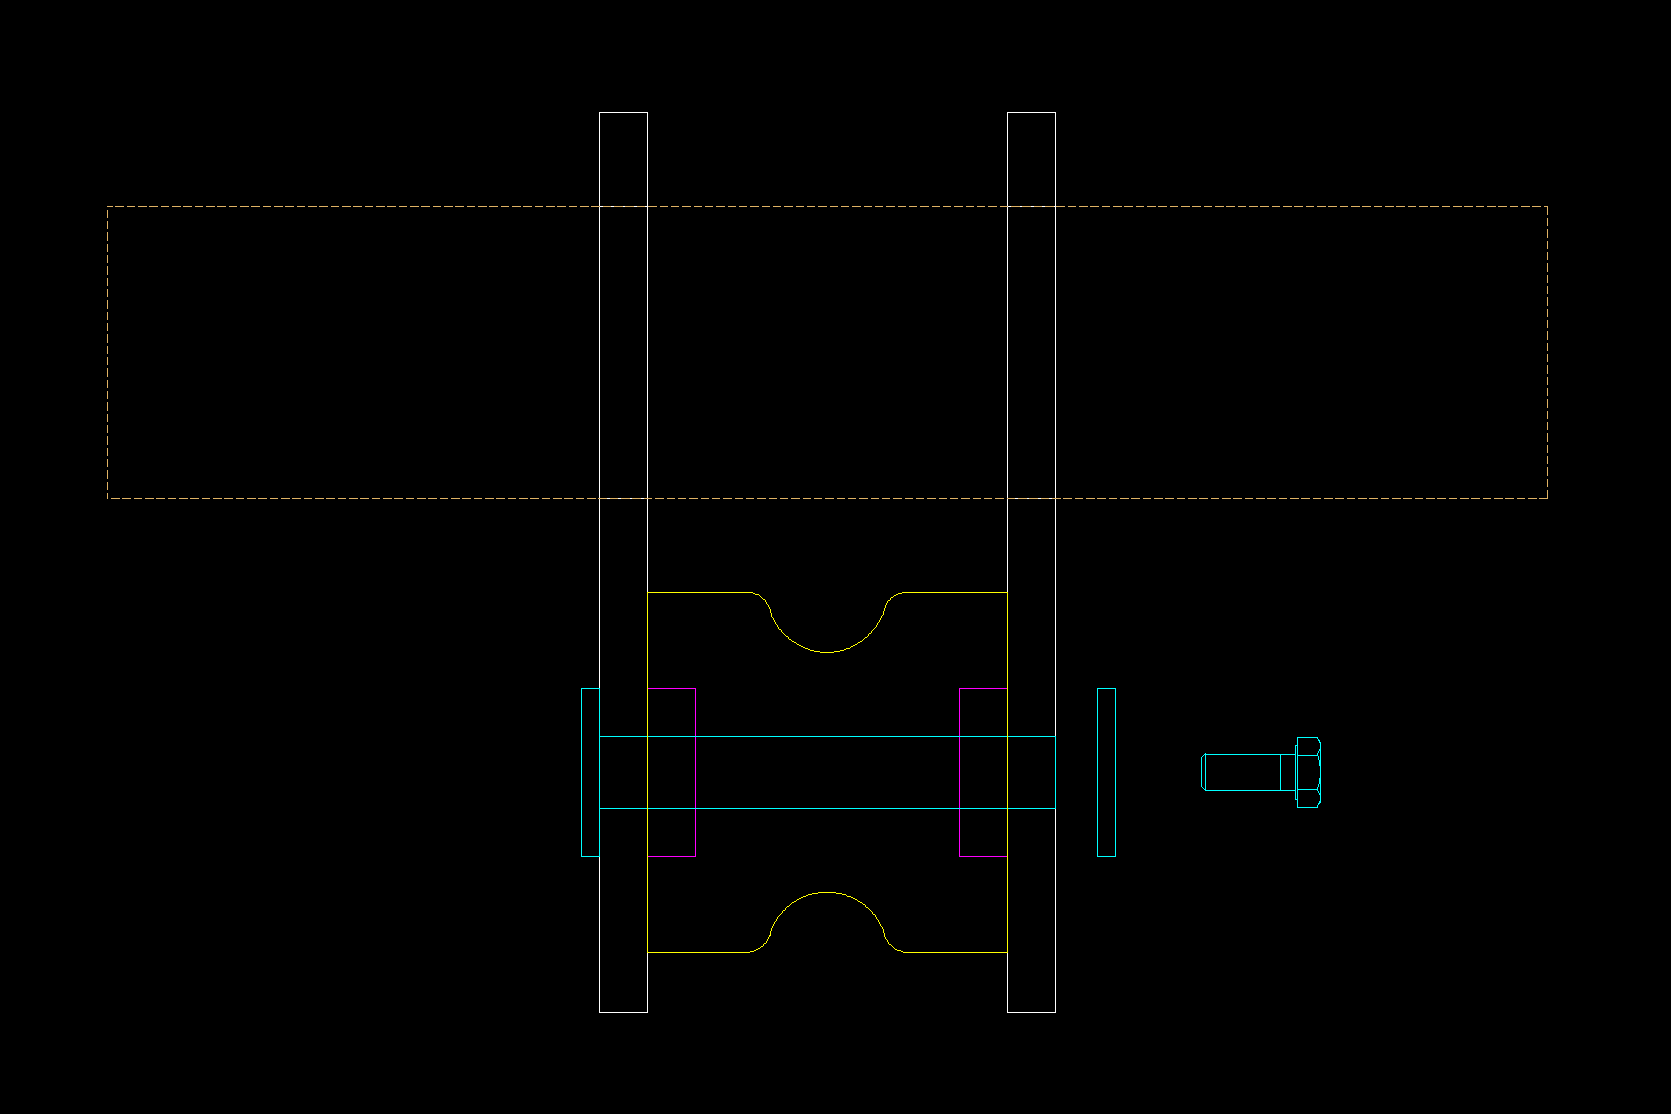
Task: Pick the lower-left yellow horizontal line segment
Action: click(698, 952)
